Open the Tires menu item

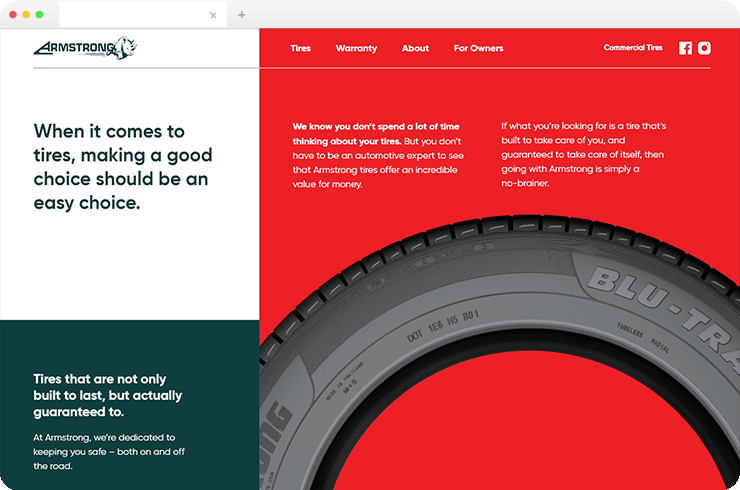[300, 48]
